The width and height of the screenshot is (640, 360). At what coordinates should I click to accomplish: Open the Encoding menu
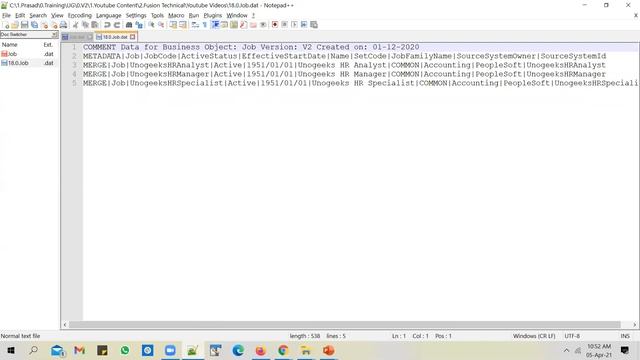(80, 15)
